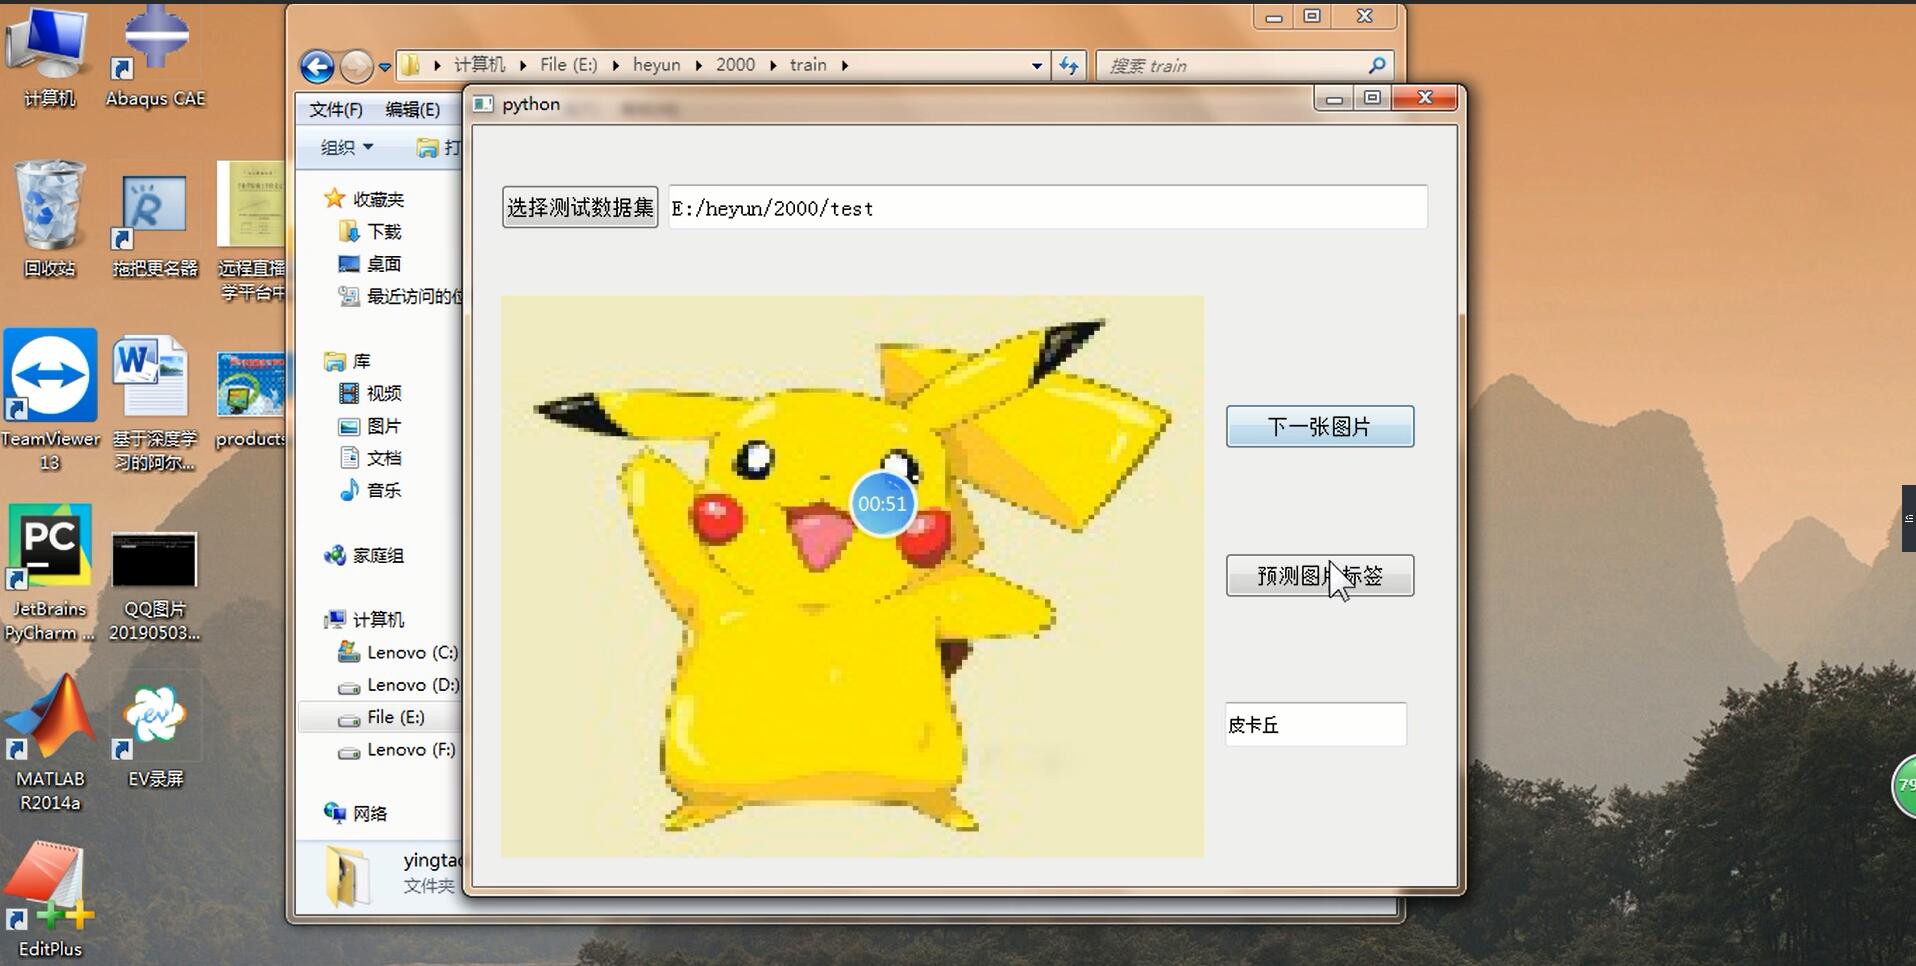Select File (E:) drive
The image size is (1916, 966).
tap(382, 717)
